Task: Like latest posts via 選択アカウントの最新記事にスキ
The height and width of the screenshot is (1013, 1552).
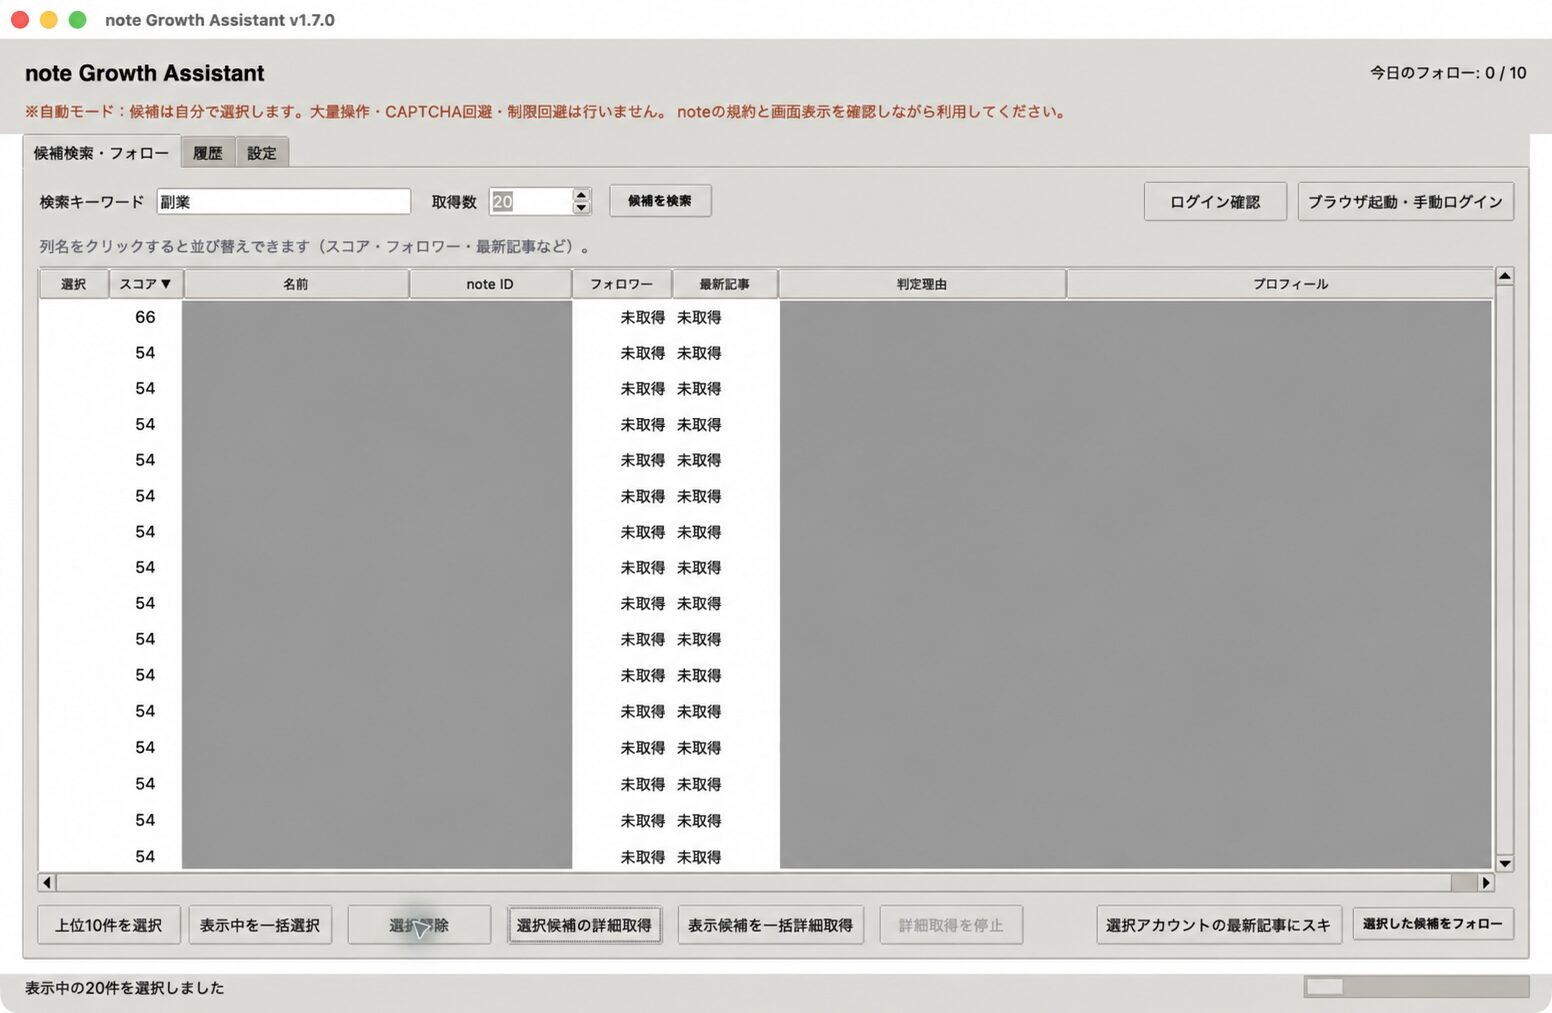Action: pyautogui.click(x=1218, y=925)
